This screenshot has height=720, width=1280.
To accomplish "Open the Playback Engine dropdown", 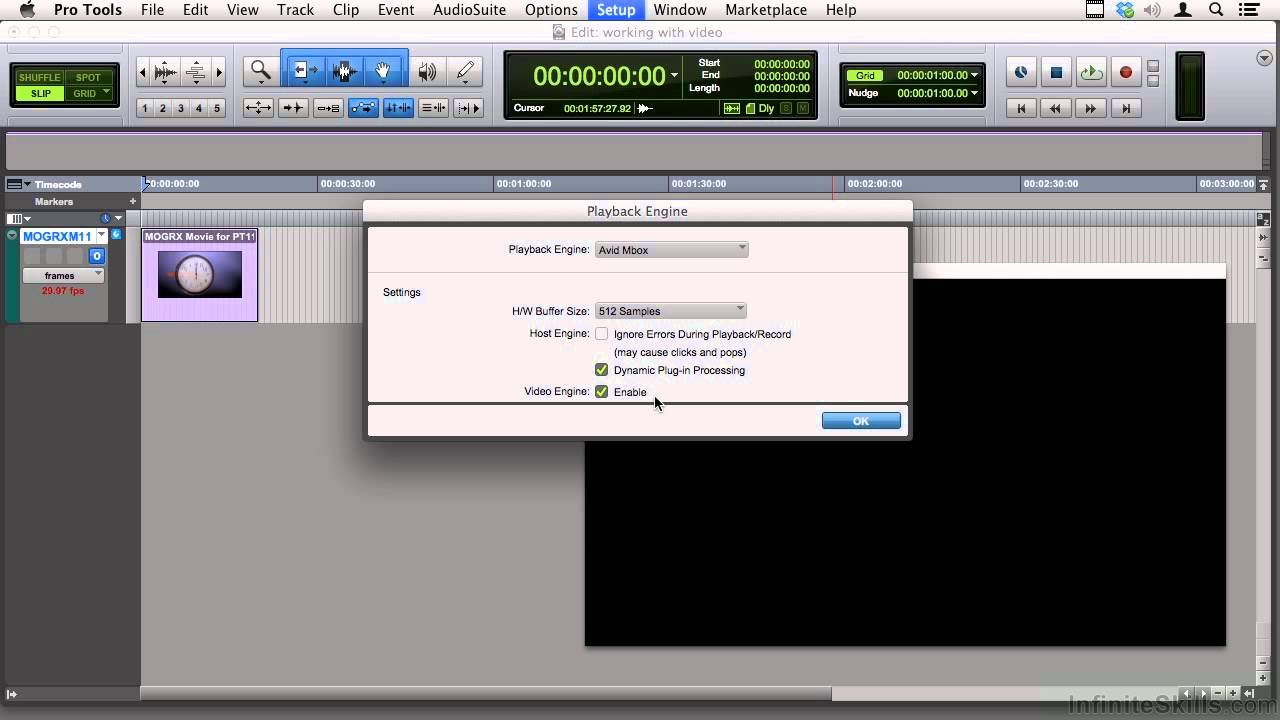I will pyautogui.click(x=671, y=250).
